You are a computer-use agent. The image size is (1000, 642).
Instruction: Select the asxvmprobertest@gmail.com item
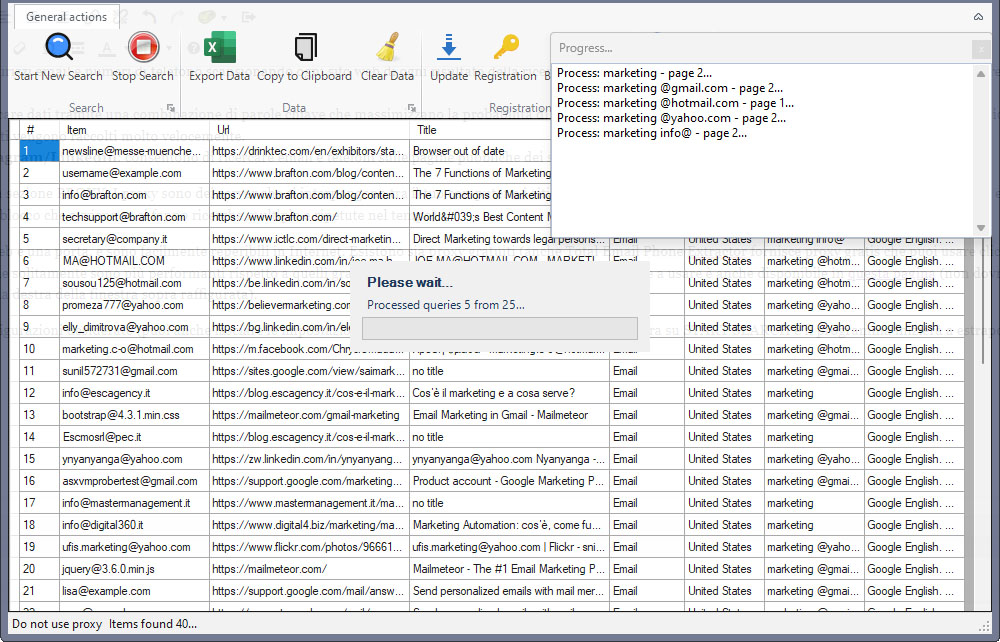[x=135, y=481]
